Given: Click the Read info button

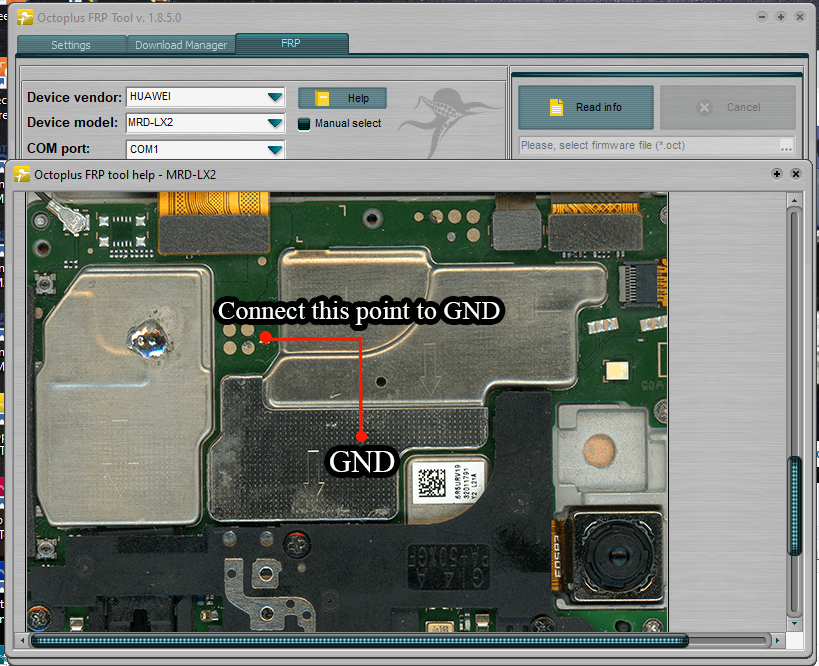Looking at the screenshot, I should pyautogui.click(x=586, y=107).
